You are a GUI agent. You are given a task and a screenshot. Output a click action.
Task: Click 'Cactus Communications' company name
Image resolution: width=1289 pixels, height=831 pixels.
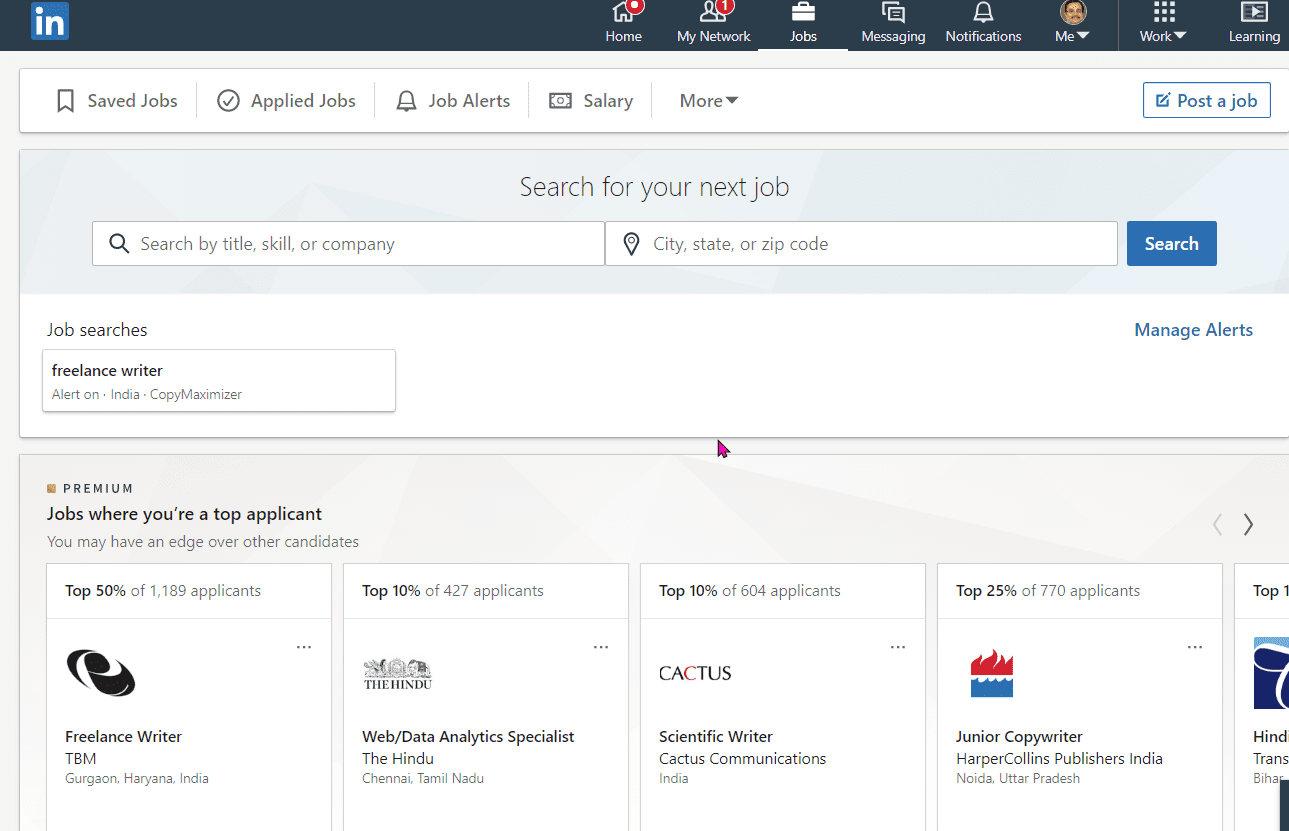click(x=742, y=759)
